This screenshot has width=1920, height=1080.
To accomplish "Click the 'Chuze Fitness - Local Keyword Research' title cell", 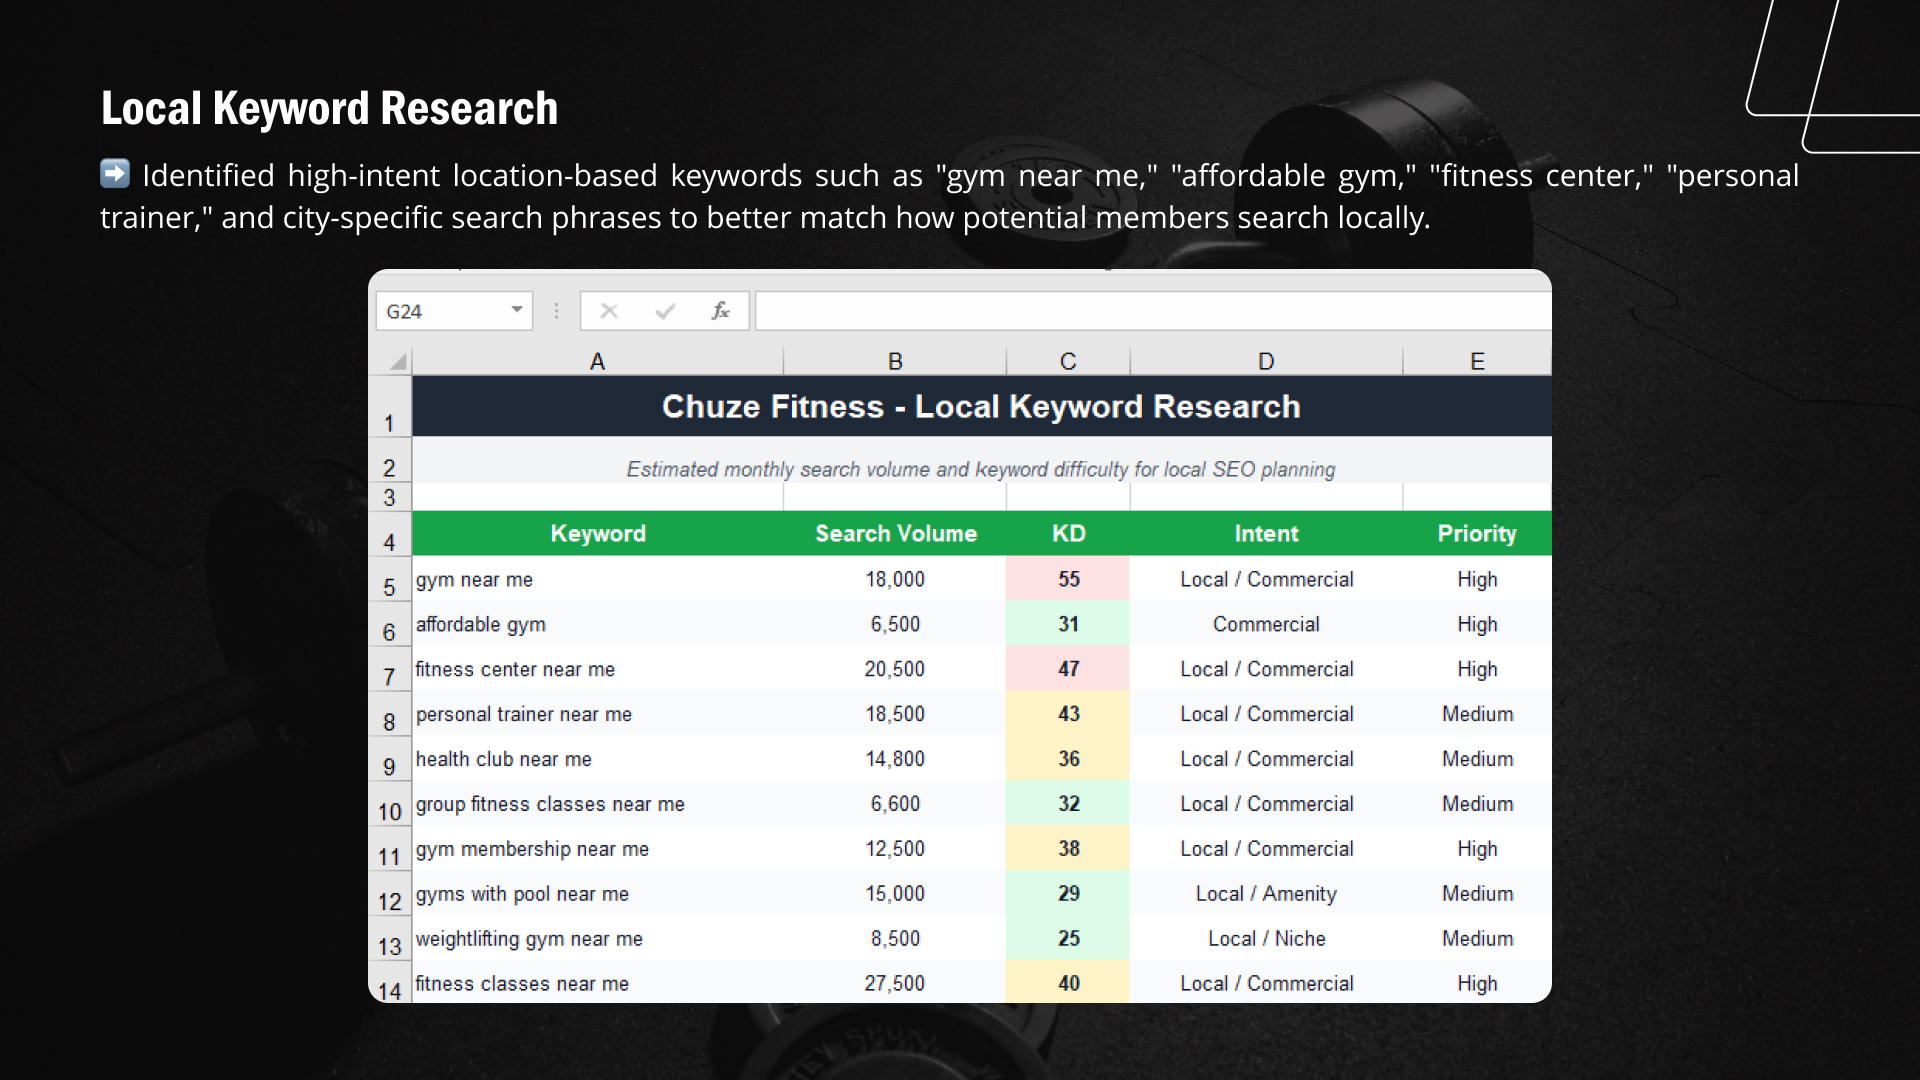I will 982,407.
